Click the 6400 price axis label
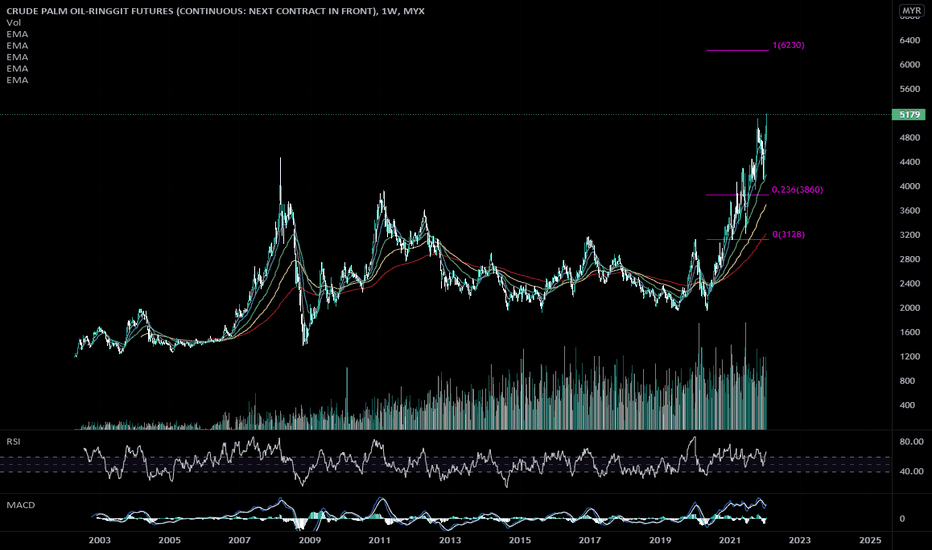 [909, 40]
